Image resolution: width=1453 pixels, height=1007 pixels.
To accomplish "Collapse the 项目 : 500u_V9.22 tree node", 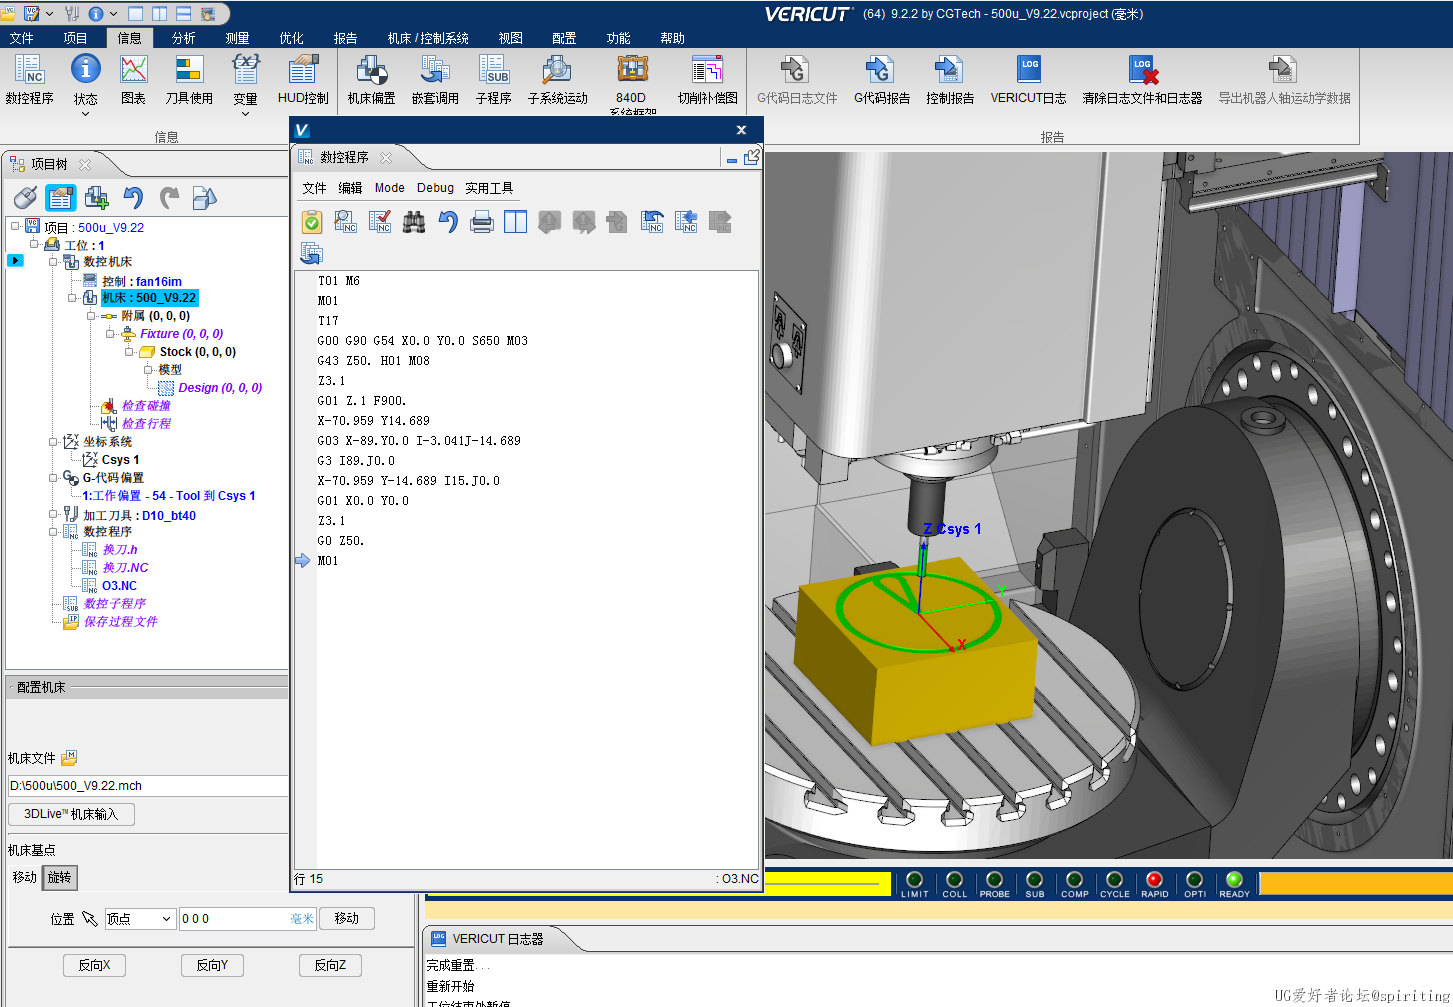I will [15, 227].
